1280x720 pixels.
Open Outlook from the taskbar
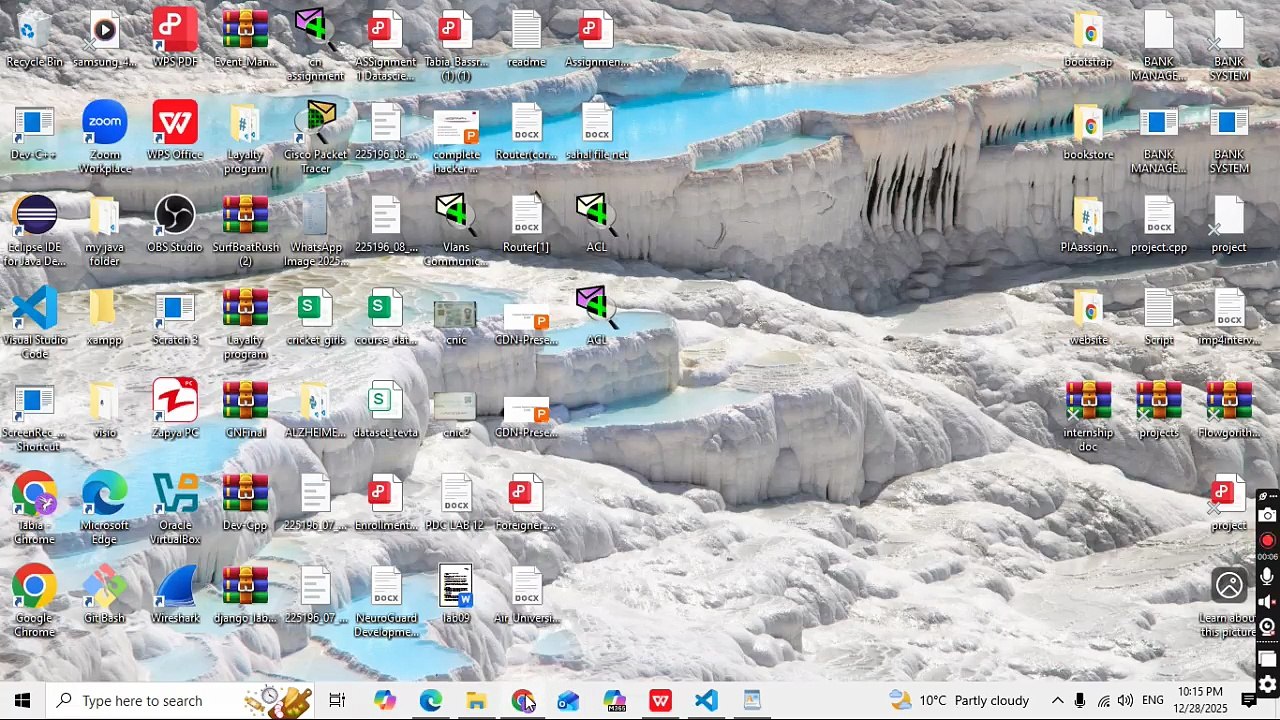(568, 701)
